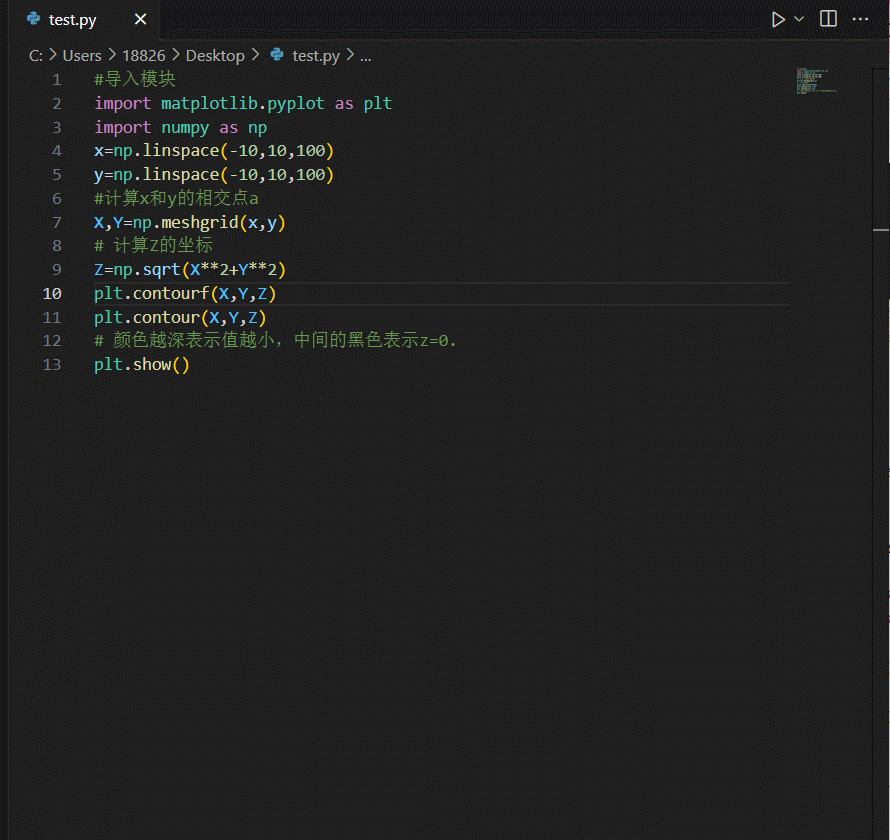Open the Users breadcrumb folder
This screenshot has width=890, height=840.
click(82, 56)
